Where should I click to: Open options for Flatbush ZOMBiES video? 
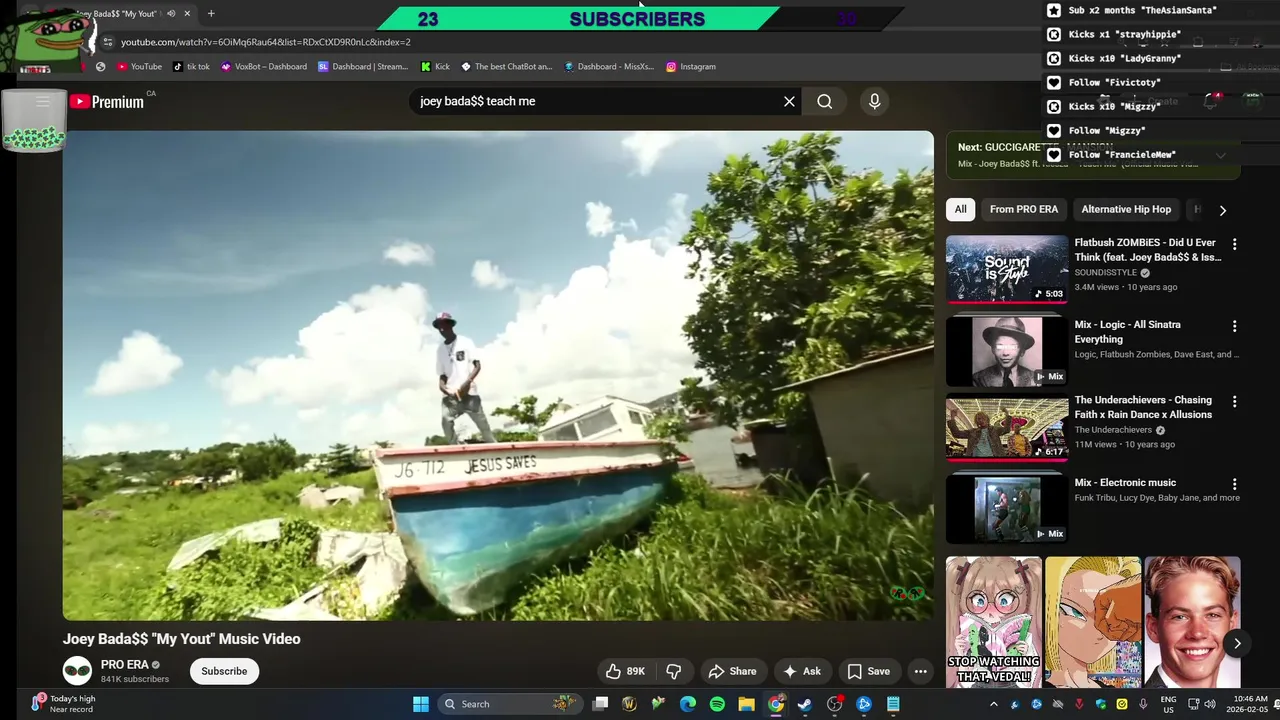(1234, 244)
